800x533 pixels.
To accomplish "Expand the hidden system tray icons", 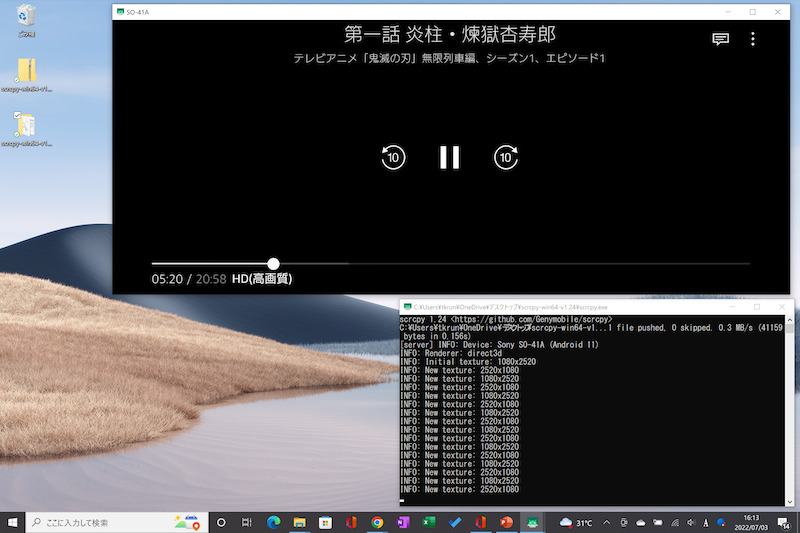I will click(x=606, y=522).
